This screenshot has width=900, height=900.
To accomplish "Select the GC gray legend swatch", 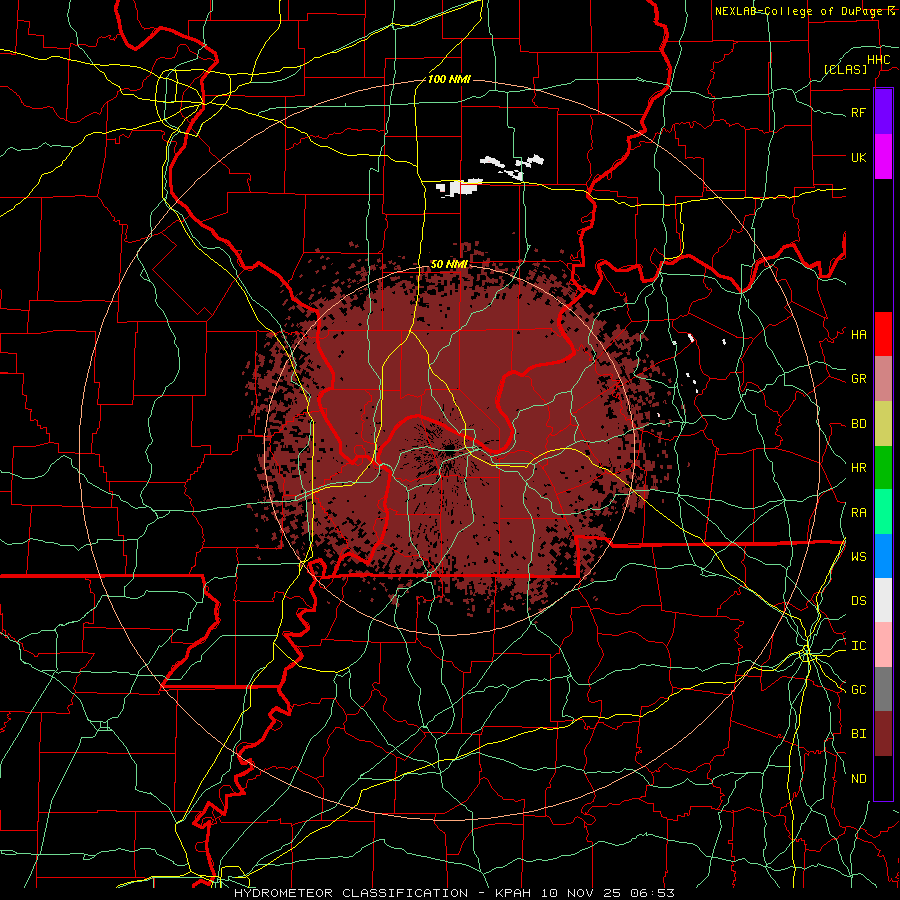I will point(883,689).
